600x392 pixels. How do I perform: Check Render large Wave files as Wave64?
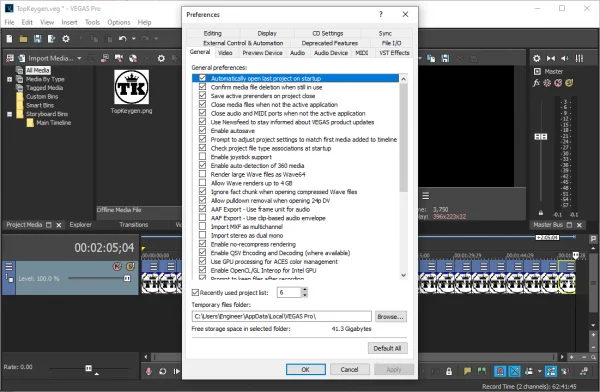[202, 174]
